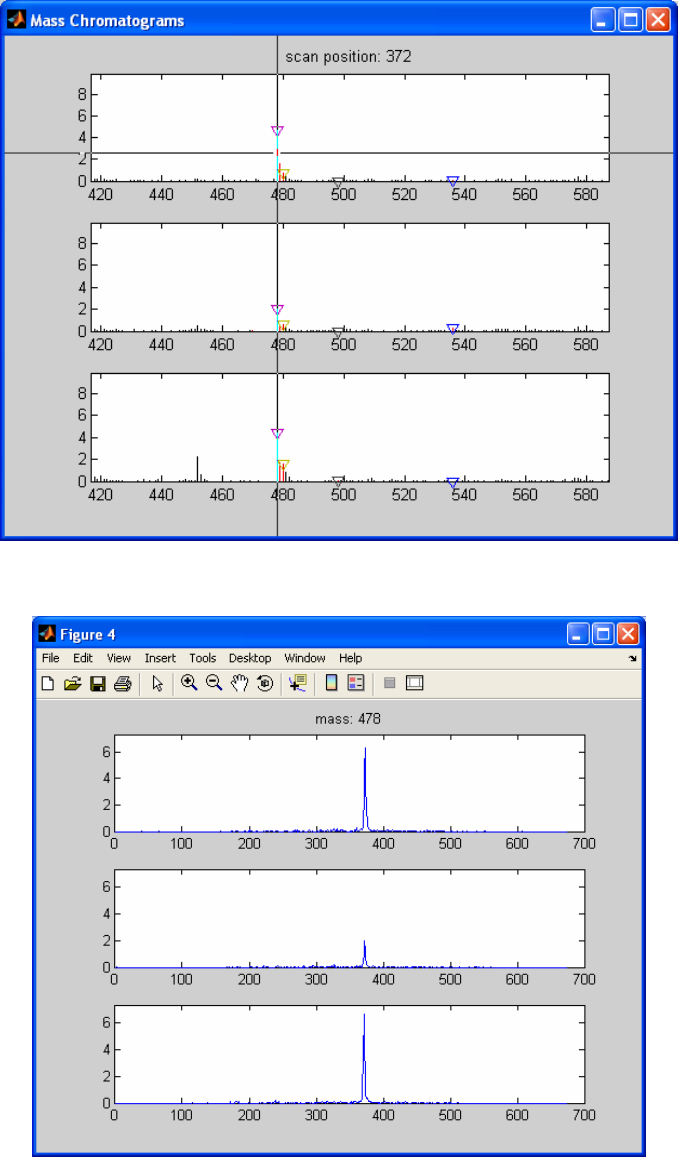Image resolution: width=678 pixels, height=1157 pixels.
Task: Maximize the Figure 4 window
Action: 603,634
